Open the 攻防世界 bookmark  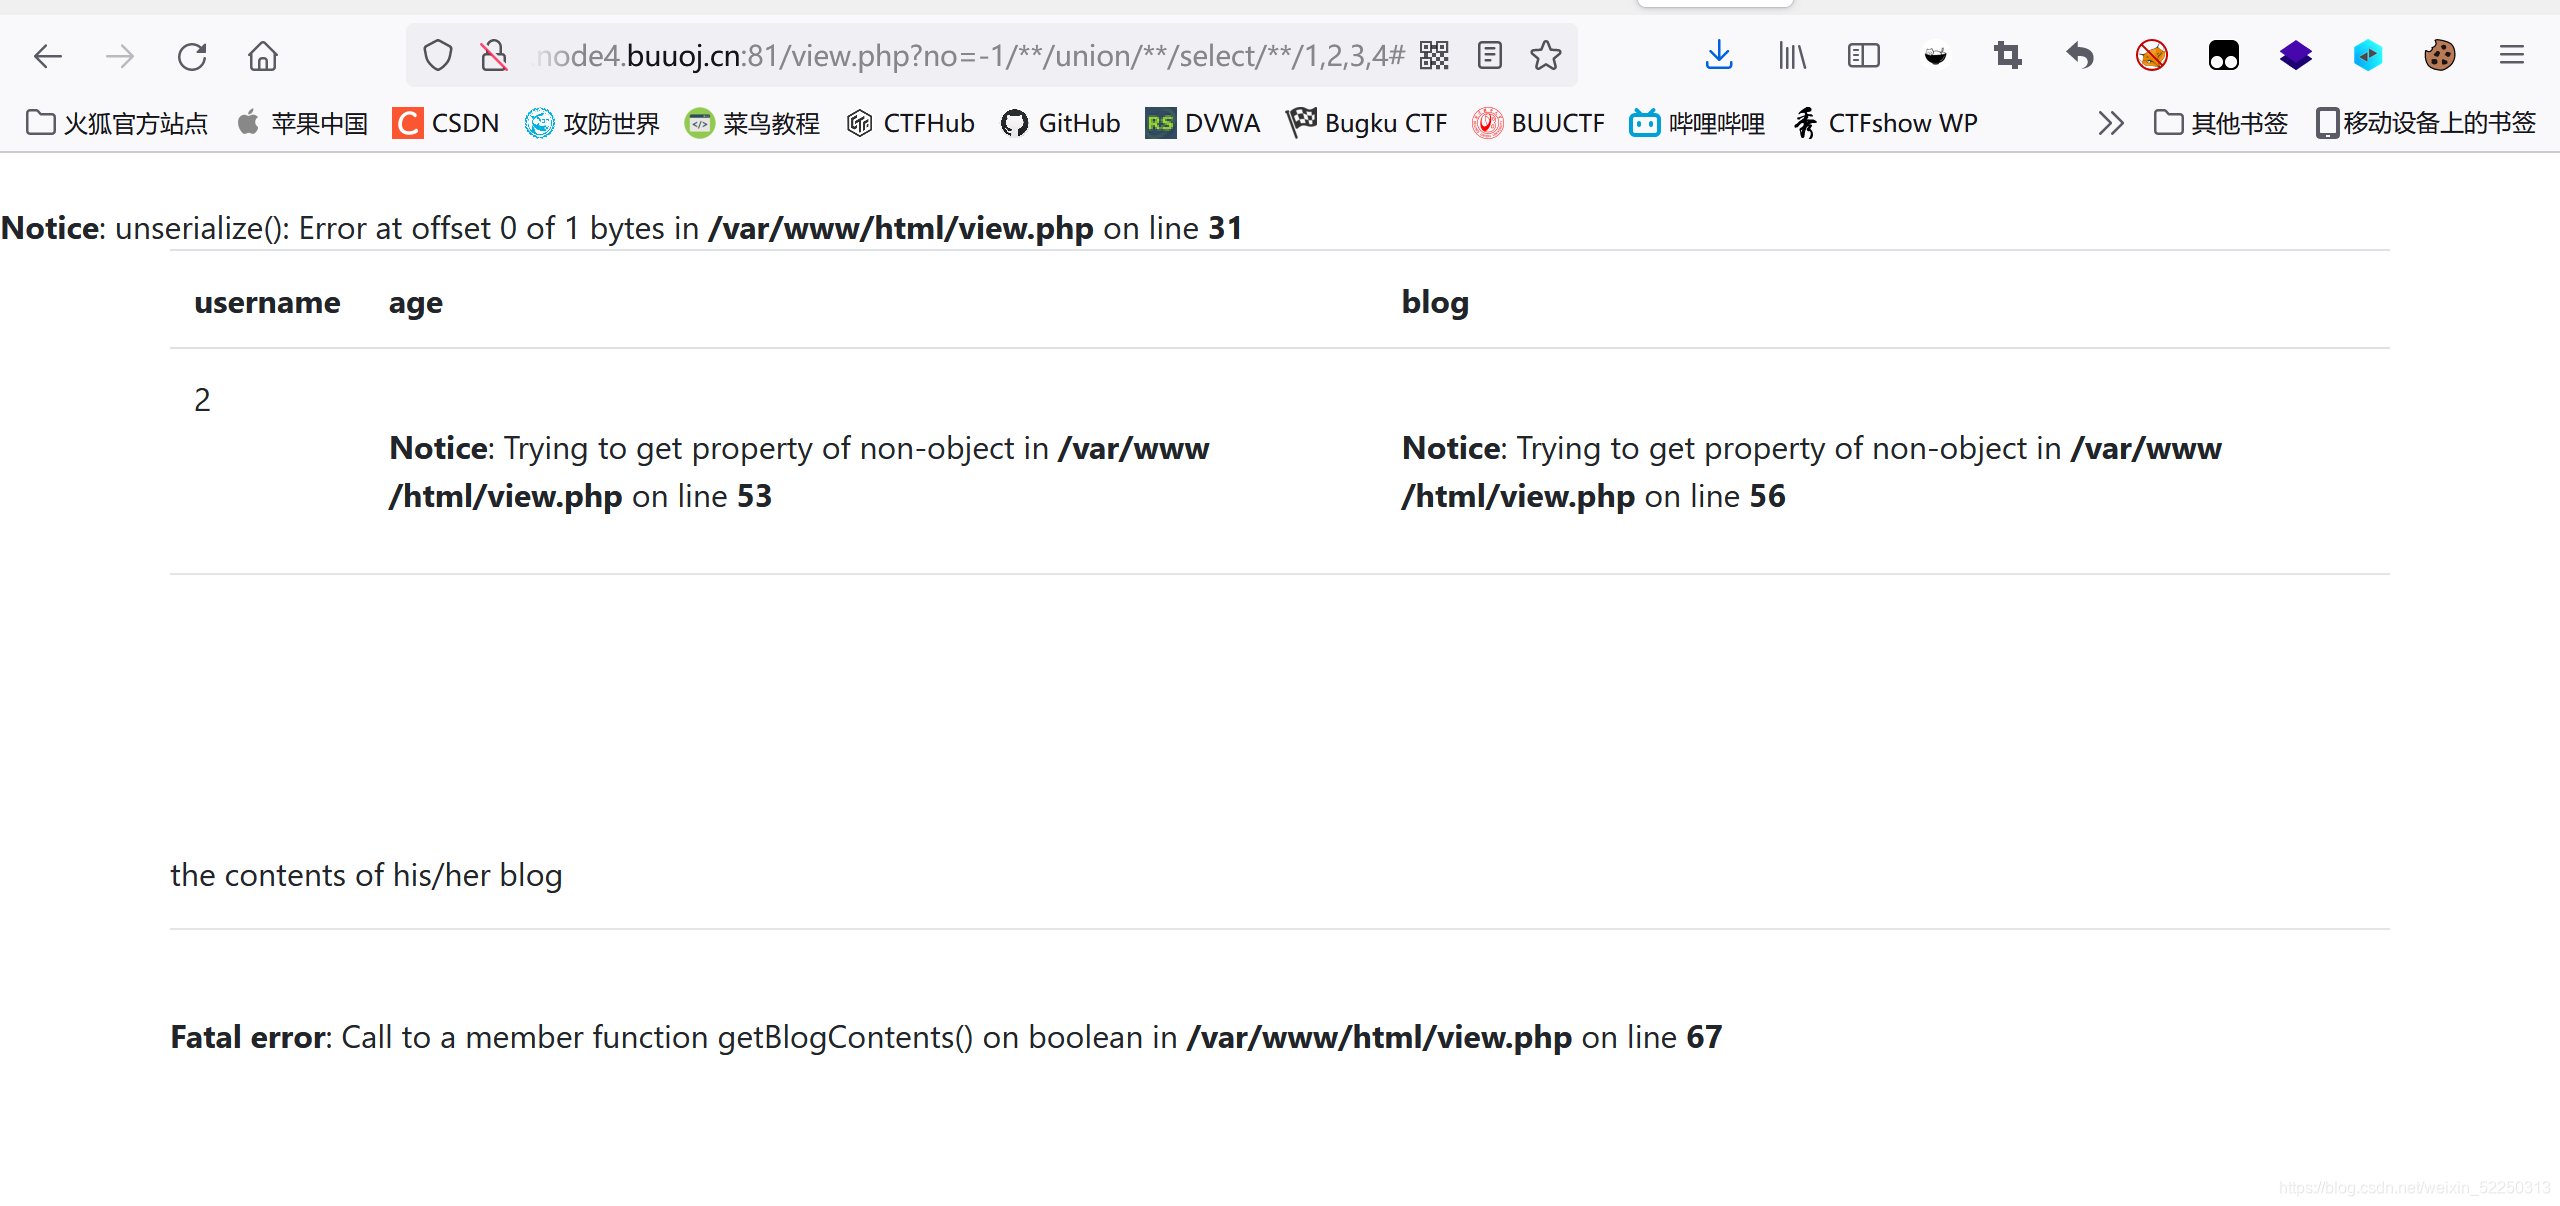pos(593,124)
